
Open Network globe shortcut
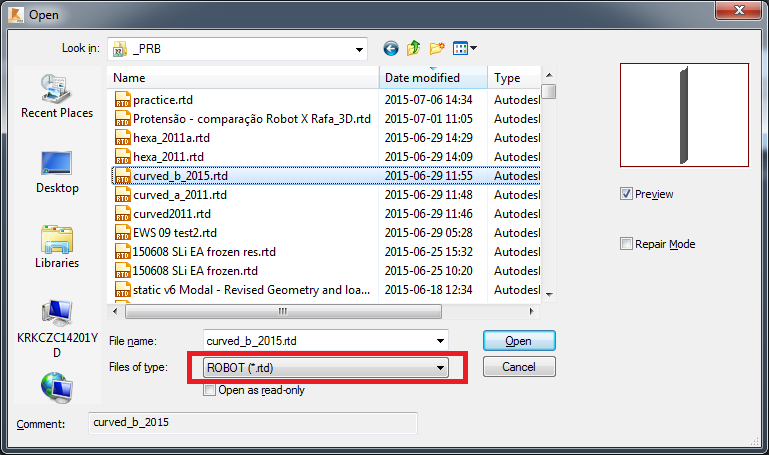57,388
